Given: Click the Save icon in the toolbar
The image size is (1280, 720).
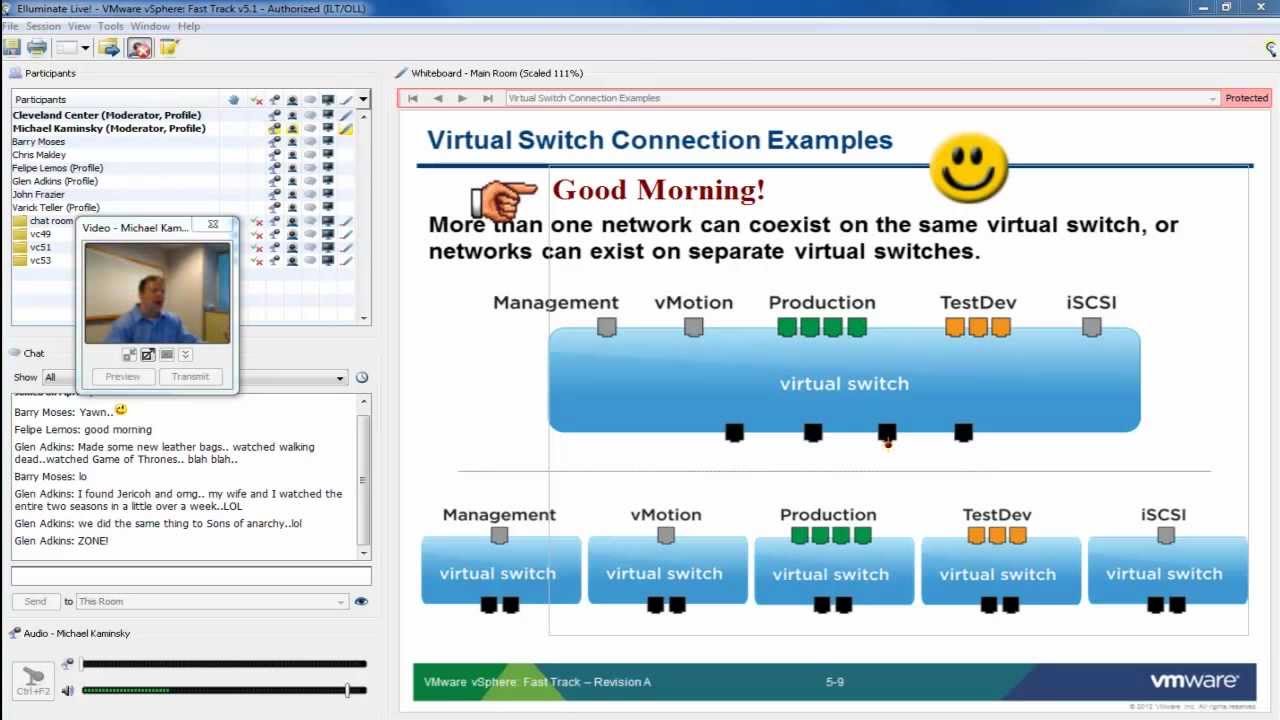Looking at the screenshot, I should click(12, 47).
